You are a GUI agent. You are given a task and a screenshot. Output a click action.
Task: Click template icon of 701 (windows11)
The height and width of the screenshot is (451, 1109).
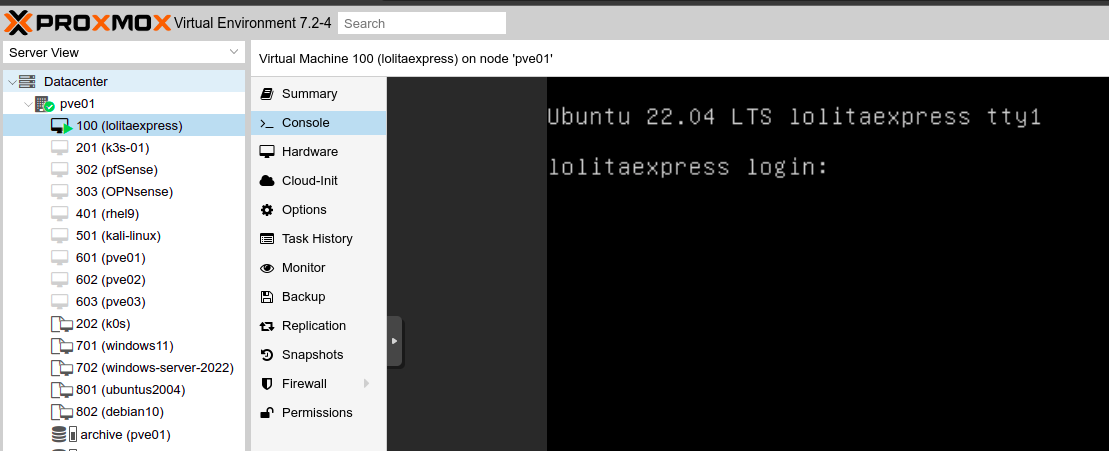tap(62, 346)
